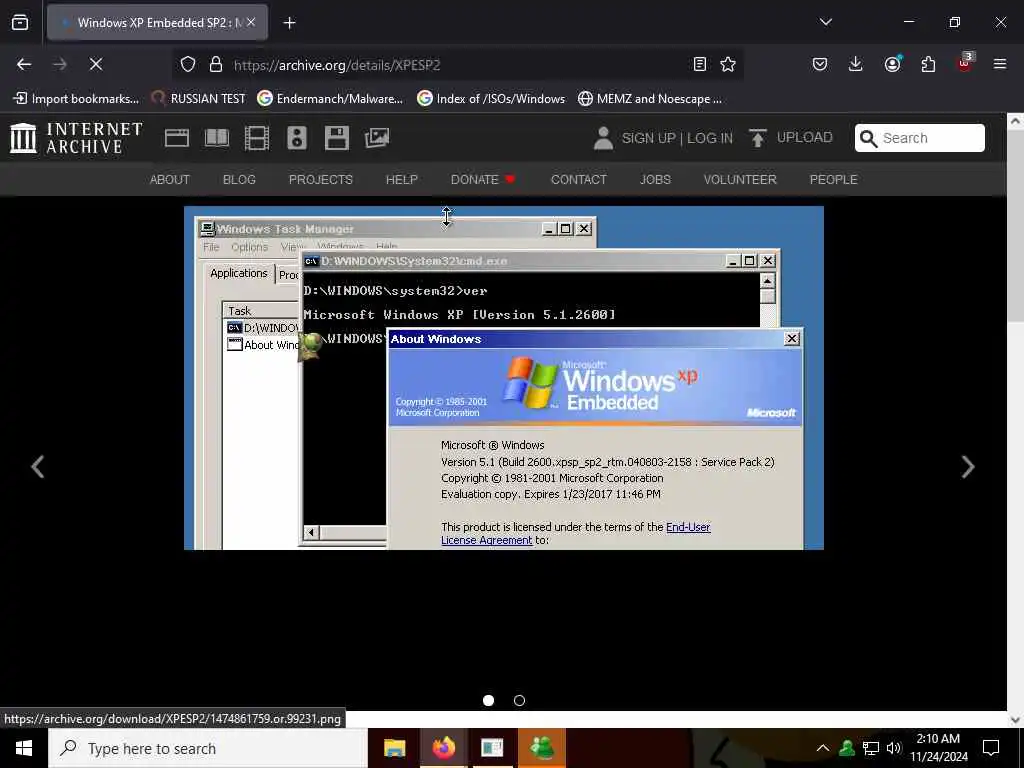Stop loading the page
Viewport: 1024px width, 768px height.
95,64
